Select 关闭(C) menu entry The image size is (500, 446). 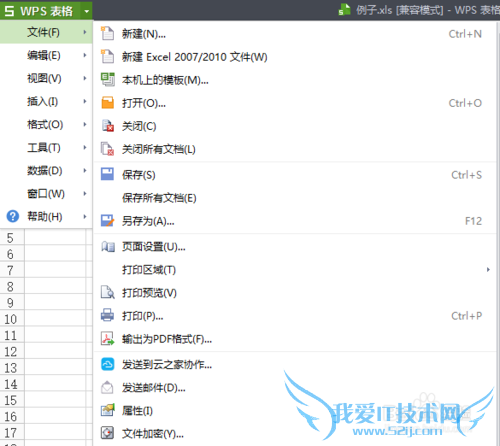(x=295, y=126)
